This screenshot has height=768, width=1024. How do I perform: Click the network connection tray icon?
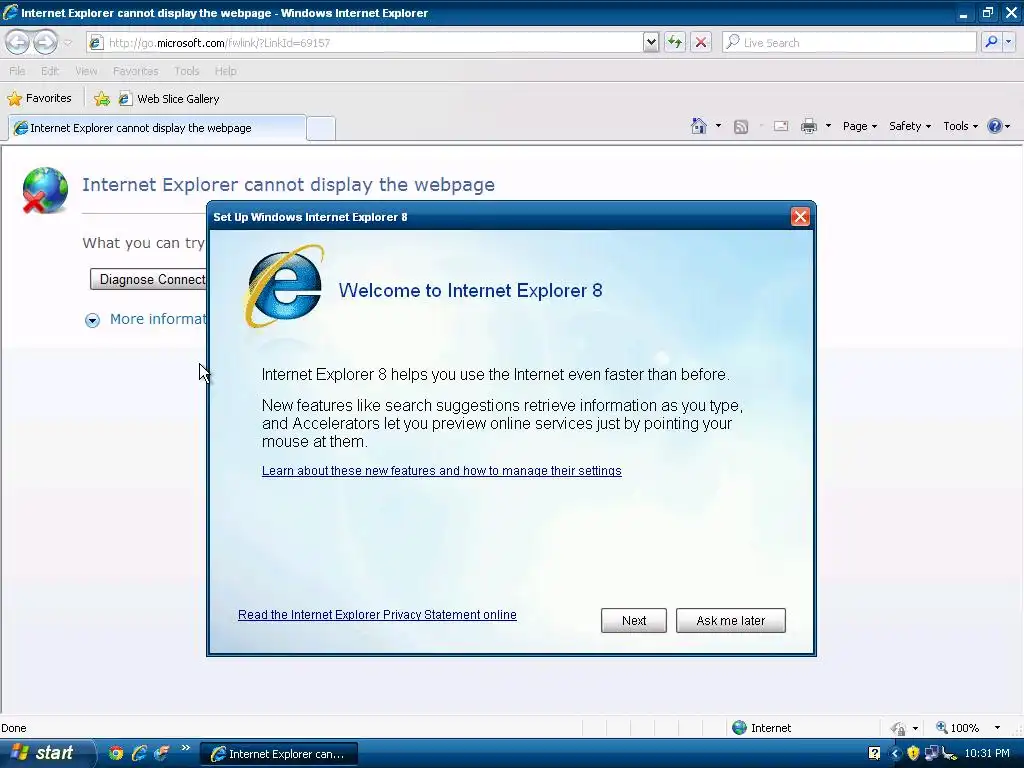coord(931,754)
